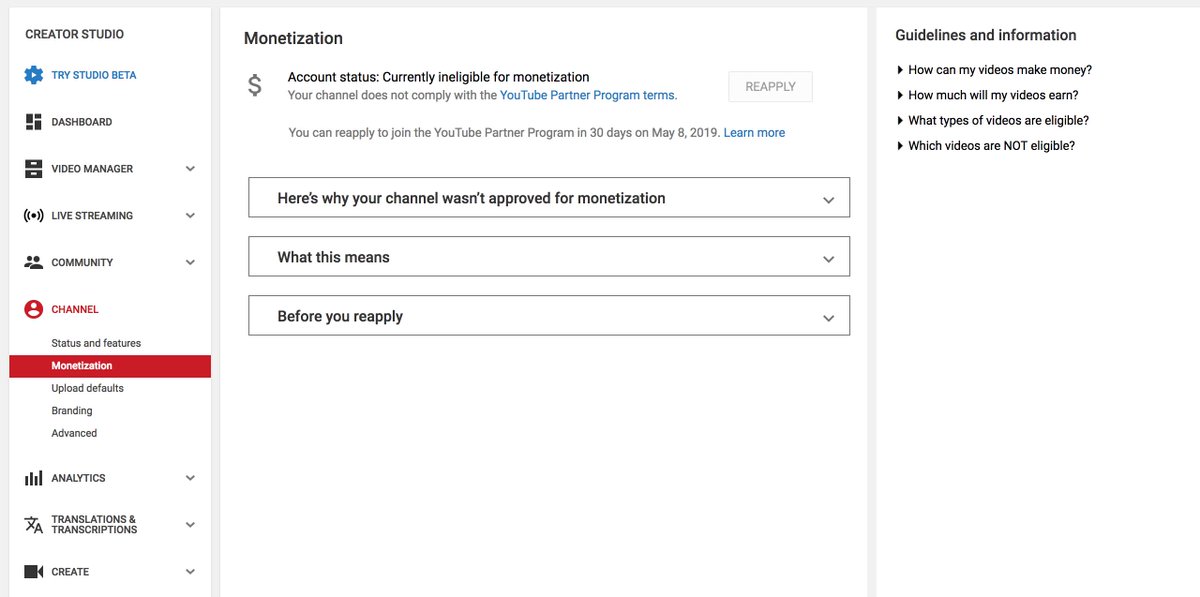Image resolution: width=1200 pixels, height=597 pixels.
Task: Open the Dashboard menu item
Action: coord(82,122)
